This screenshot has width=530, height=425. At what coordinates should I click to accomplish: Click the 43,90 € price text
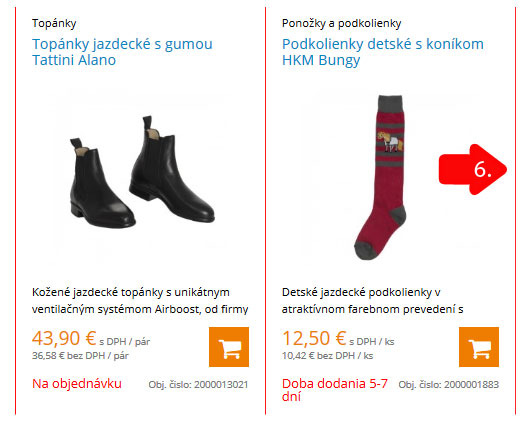pos(64,338)
